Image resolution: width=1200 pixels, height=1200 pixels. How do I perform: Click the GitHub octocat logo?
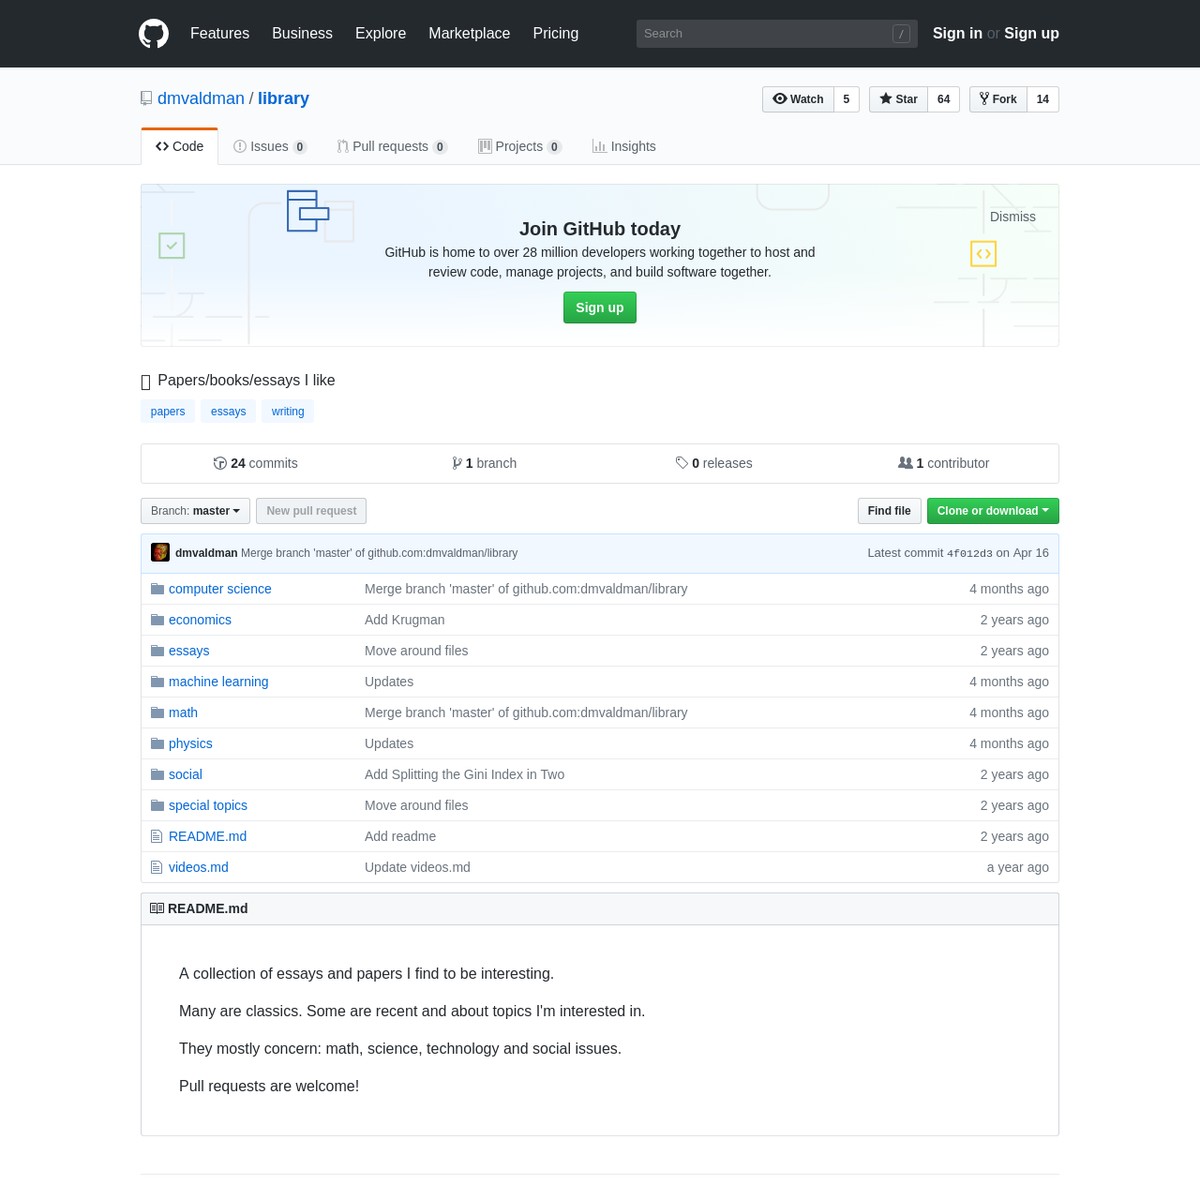[x=154, y=33]
